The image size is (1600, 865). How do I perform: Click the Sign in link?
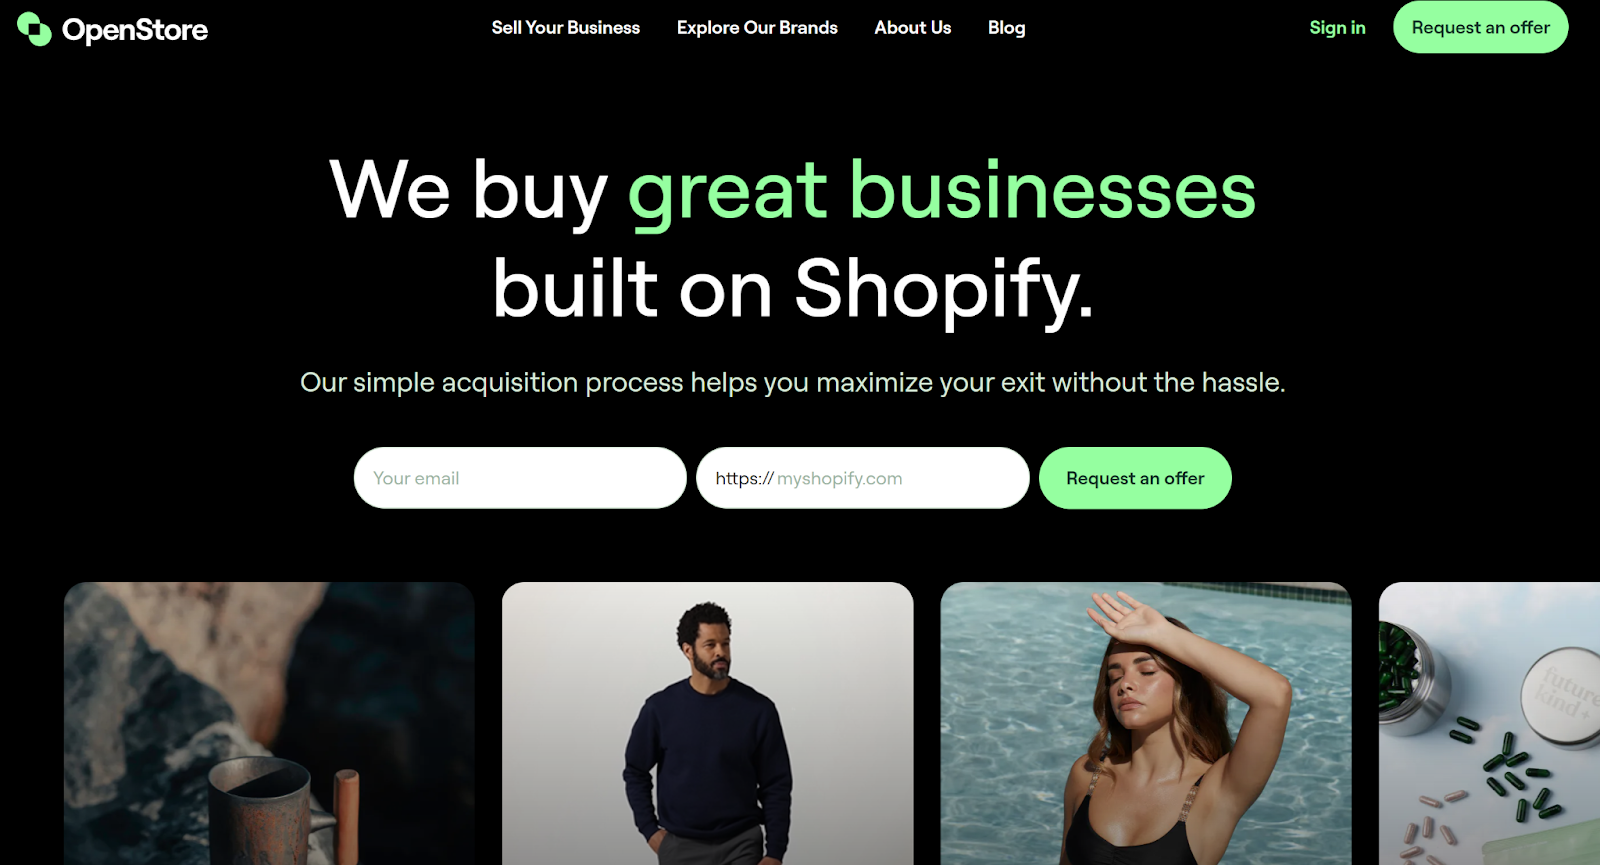pyautogui.click(x=1337, y=28)
